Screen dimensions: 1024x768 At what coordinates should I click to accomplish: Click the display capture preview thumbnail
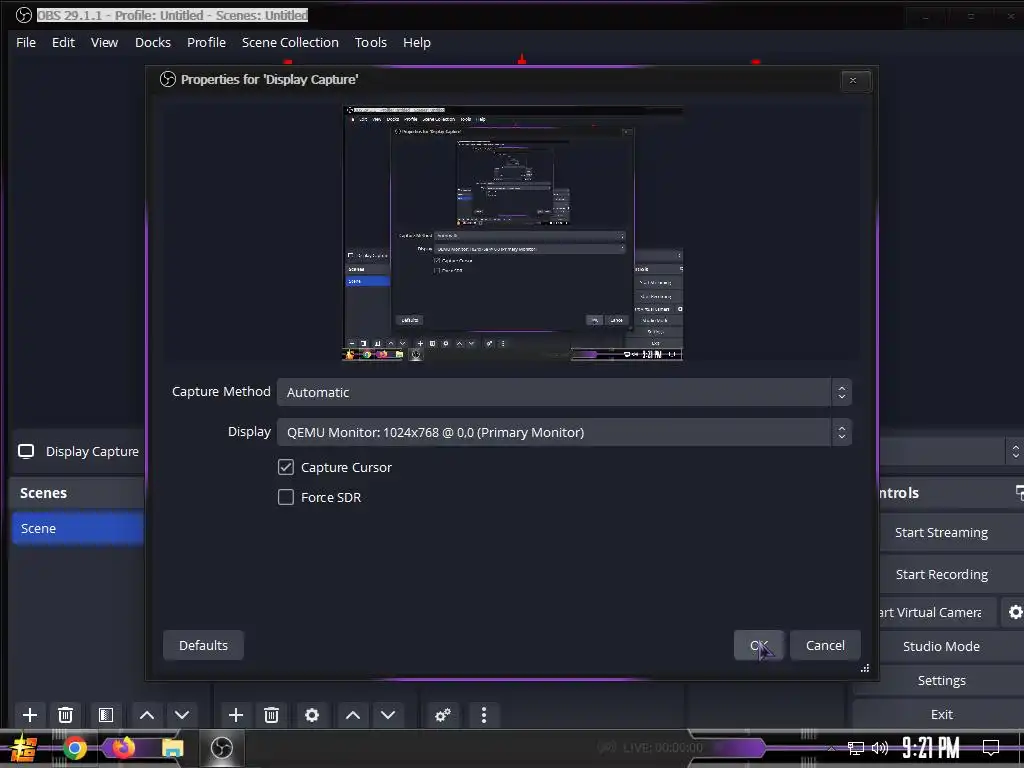coord(513,233)
